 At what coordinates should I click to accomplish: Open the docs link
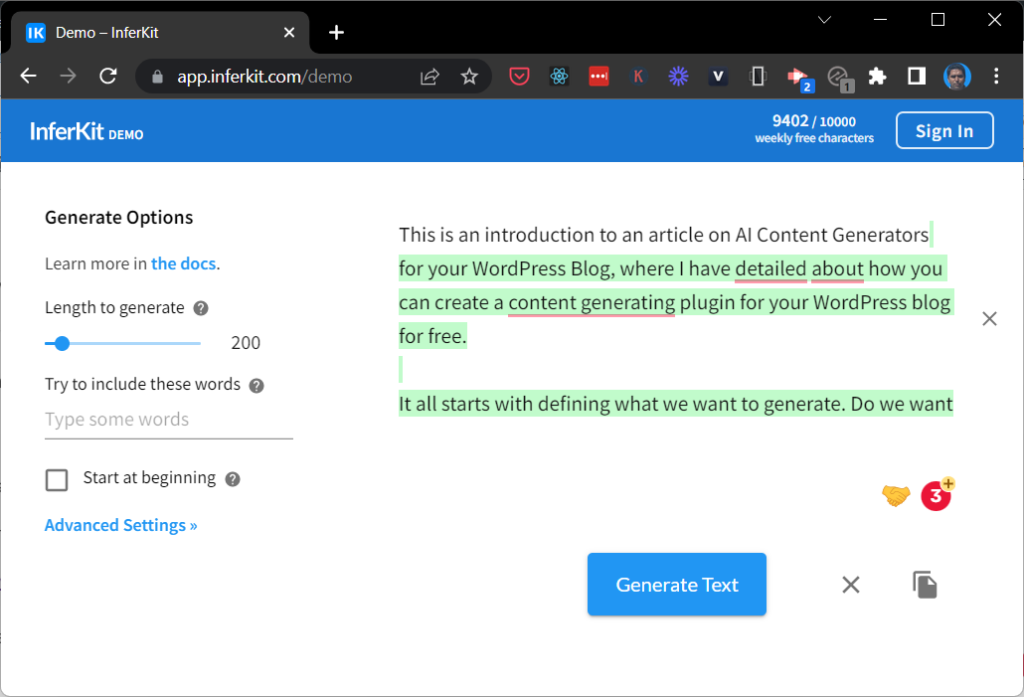pos(184,263)
